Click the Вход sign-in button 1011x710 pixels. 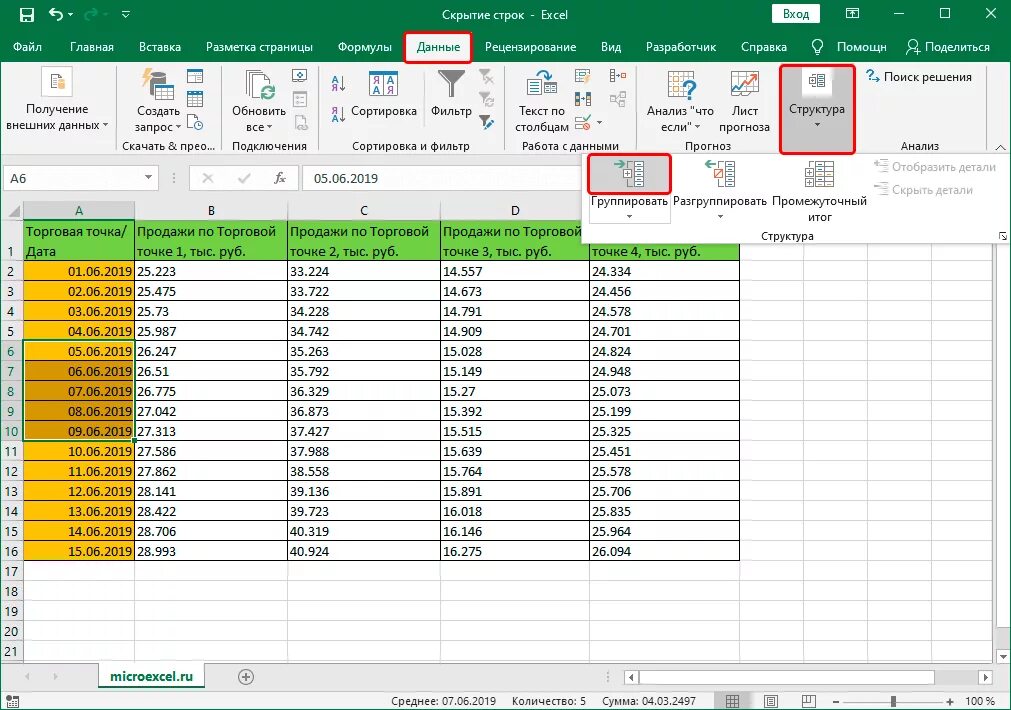point(796,14)
